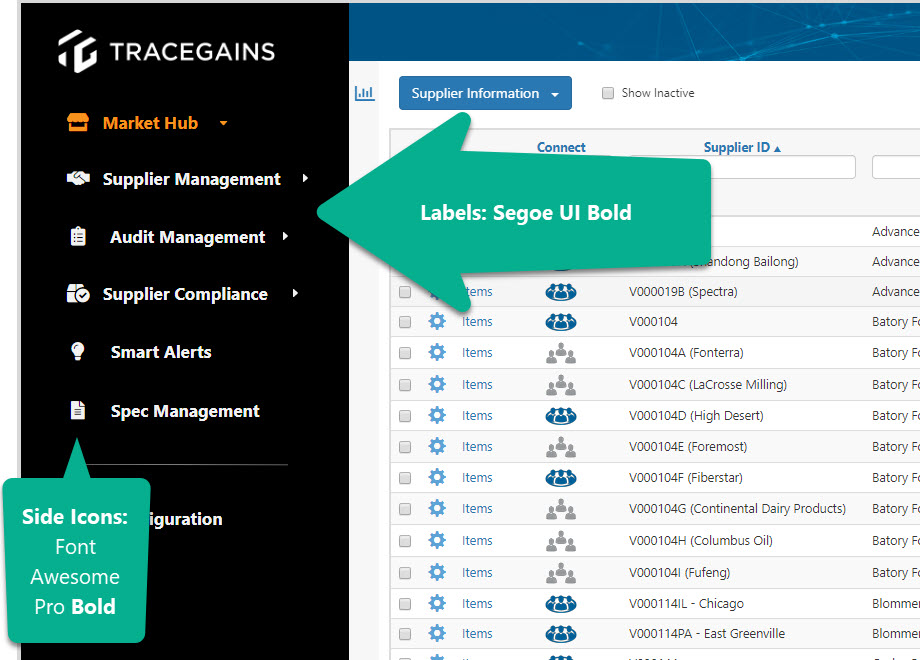Open Market Hub menu item
920x660 pixels.
150,123
